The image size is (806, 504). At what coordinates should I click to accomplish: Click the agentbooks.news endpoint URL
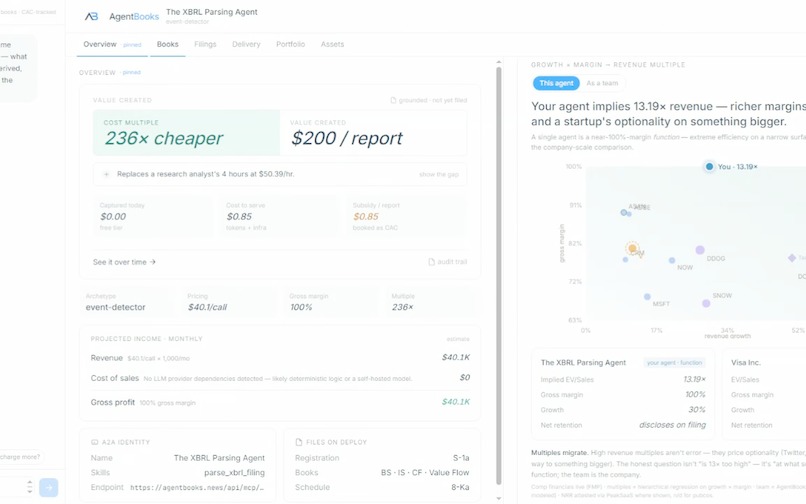(197, 488)
